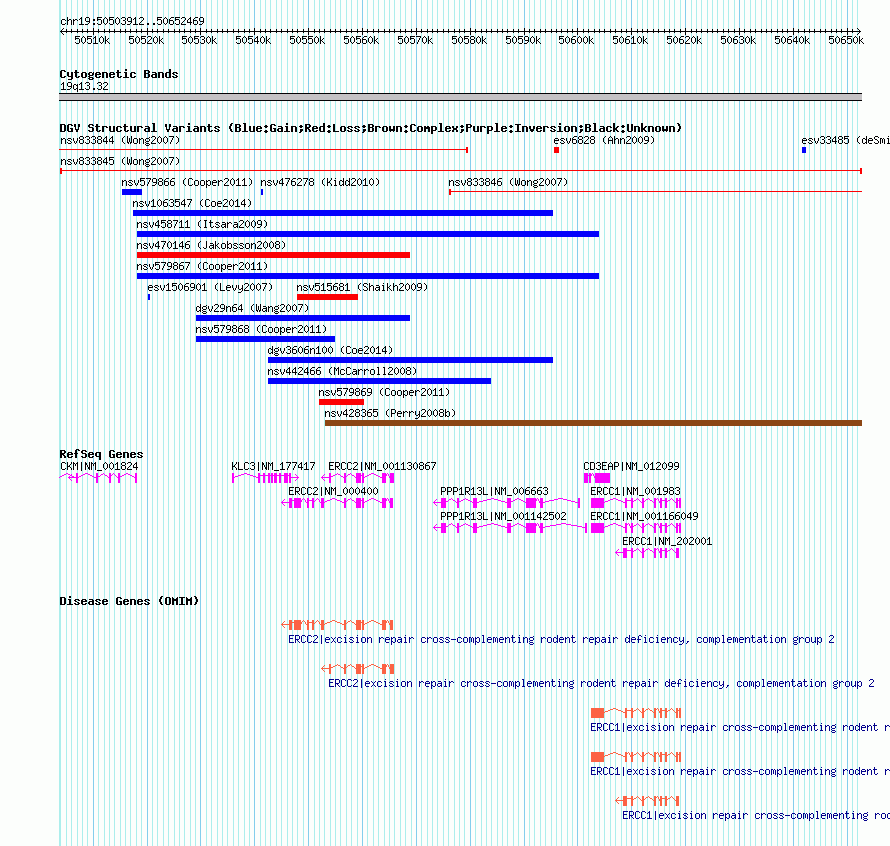Select the dgv3606n100 (Coe2014) label
This screenshot has height=846, width=890.
coord(330,350)
